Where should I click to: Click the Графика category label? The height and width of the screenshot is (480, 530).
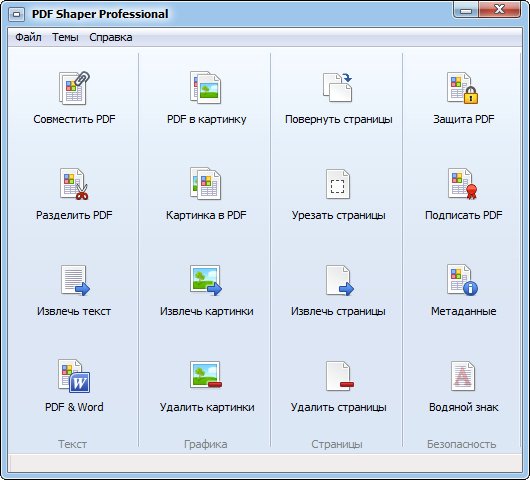click(206, 444)
